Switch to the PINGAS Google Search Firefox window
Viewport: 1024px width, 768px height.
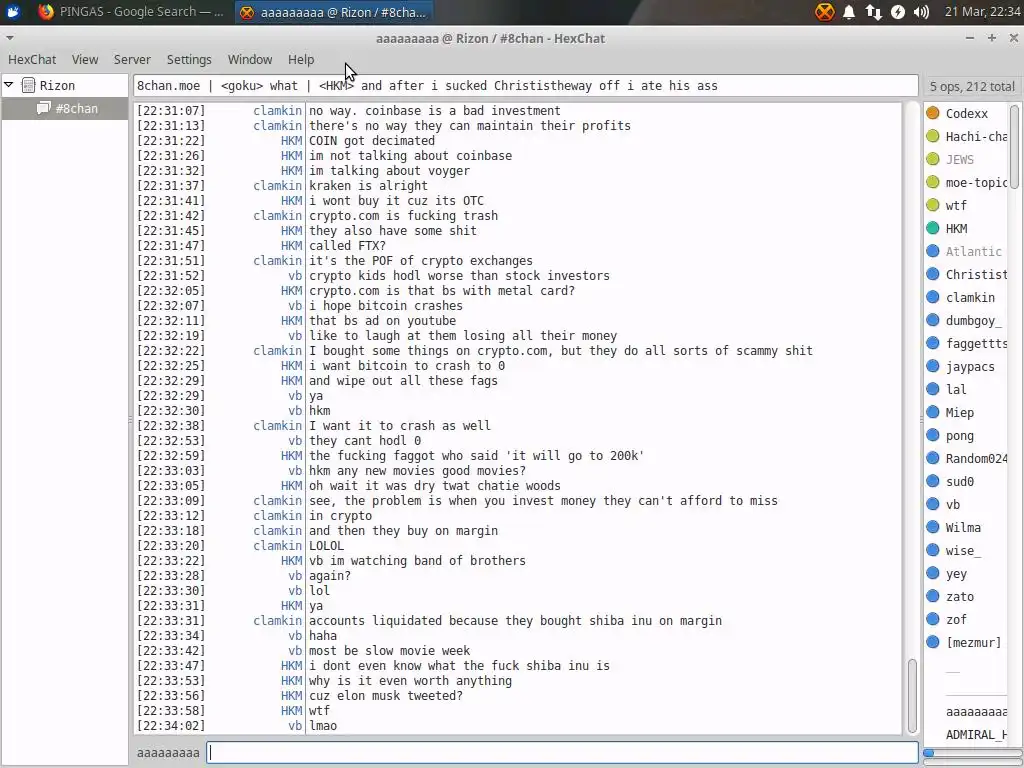coord(131,12)
